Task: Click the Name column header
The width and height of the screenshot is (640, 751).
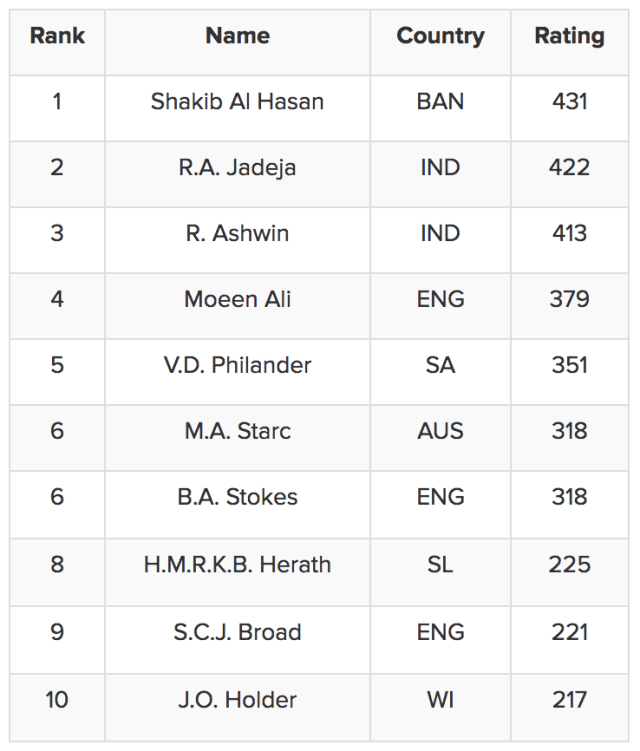Action: point(237,37)
